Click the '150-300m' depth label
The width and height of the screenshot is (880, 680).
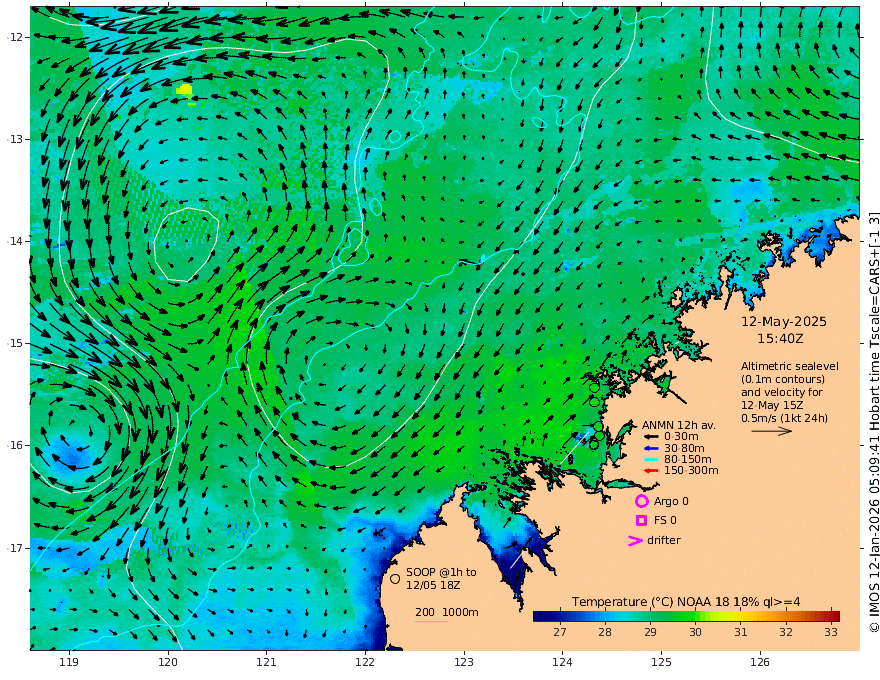691,471
